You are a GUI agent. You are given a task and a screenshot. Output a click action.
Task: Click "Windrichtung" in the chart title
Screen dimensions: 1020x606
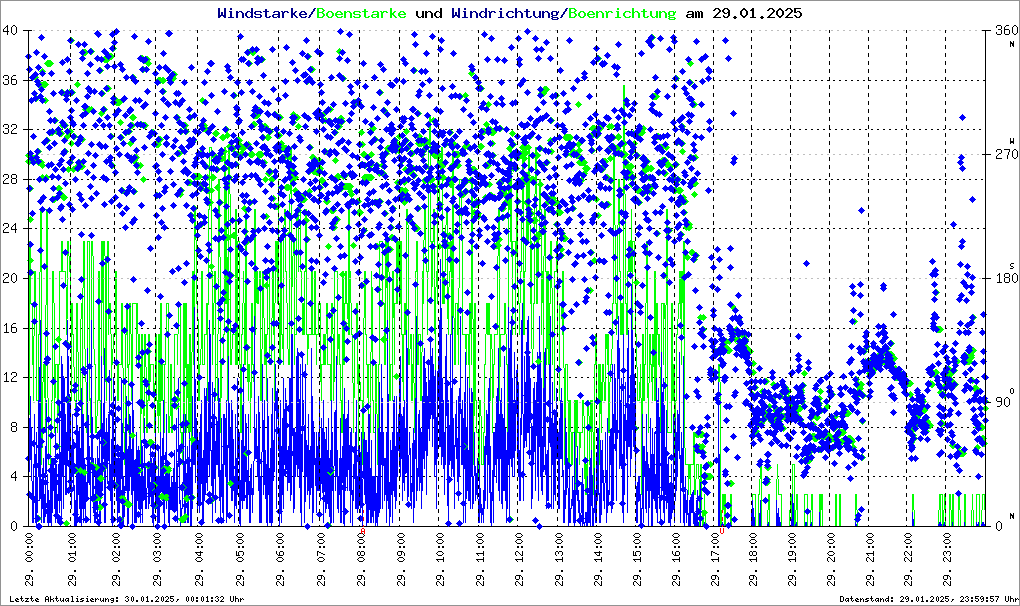tap(505, 13)
